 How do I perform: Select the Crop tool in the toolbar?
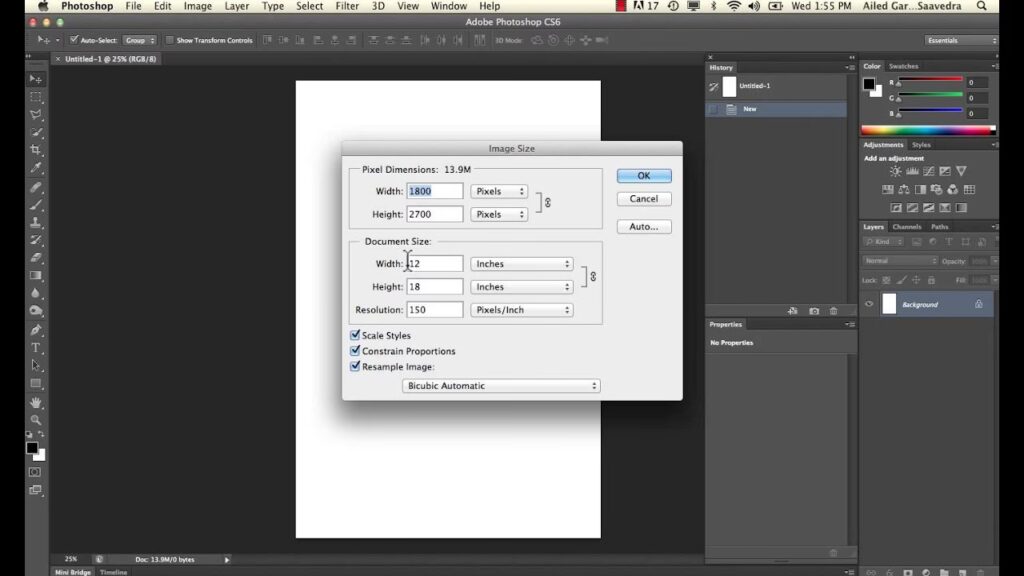click(x=36, y=149)
